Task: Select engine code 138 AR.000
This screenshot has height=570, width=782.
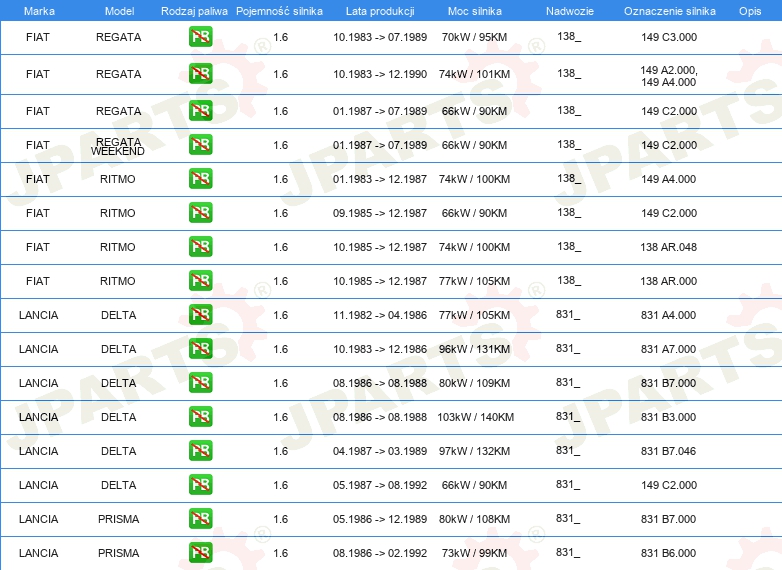Action: point(668,281)
